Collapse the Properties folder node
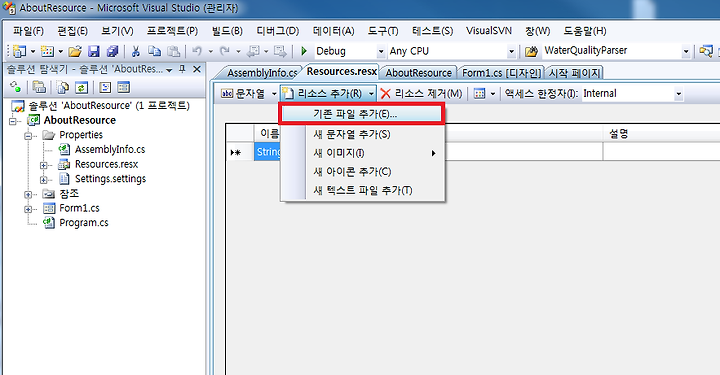Viewport: 720px width, 375px height. [28, 136]
